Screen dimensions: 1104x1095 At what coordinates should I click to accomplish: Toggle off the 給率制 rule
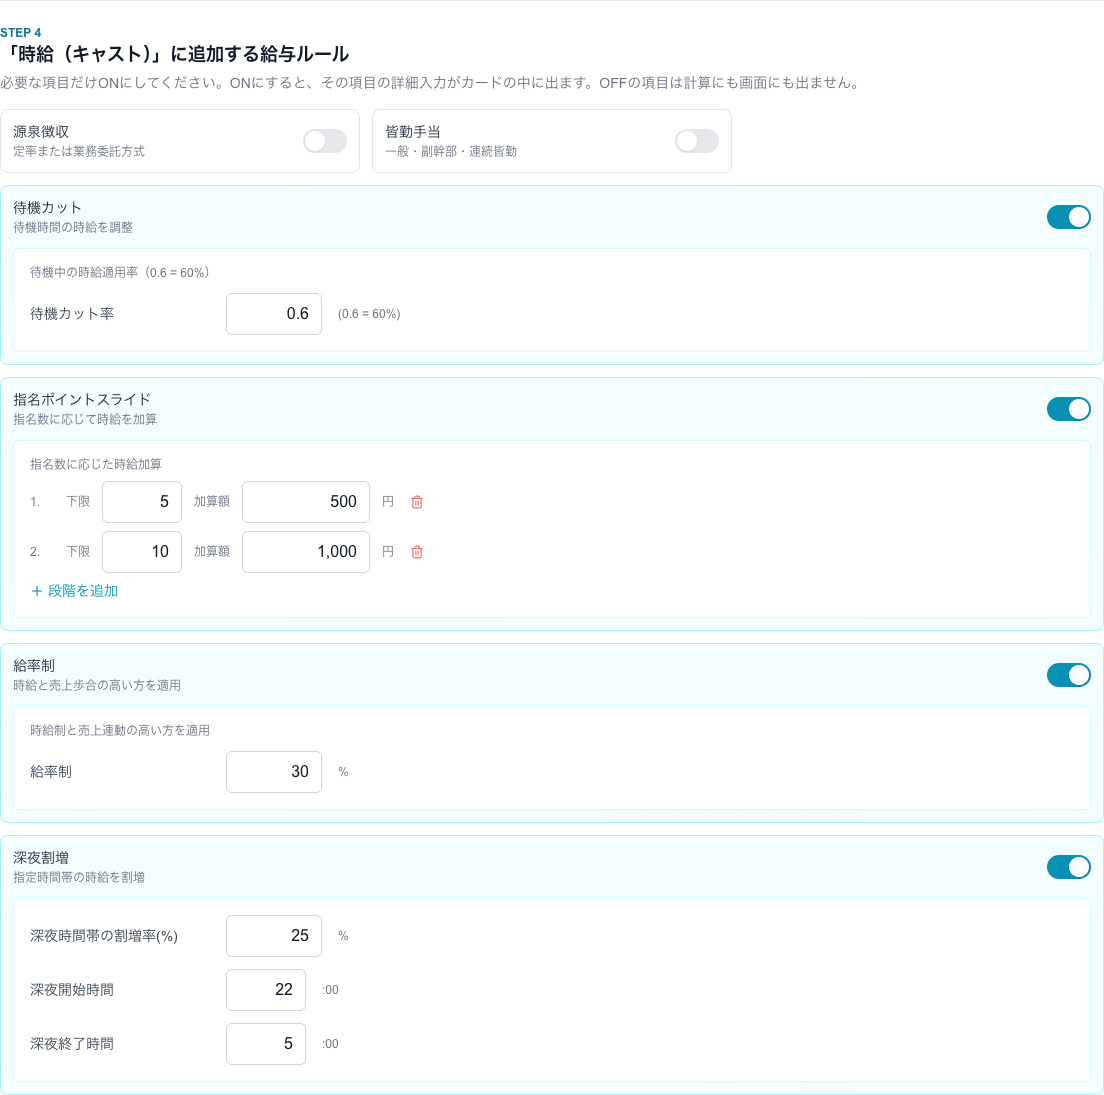click(x=1069, y=675)
